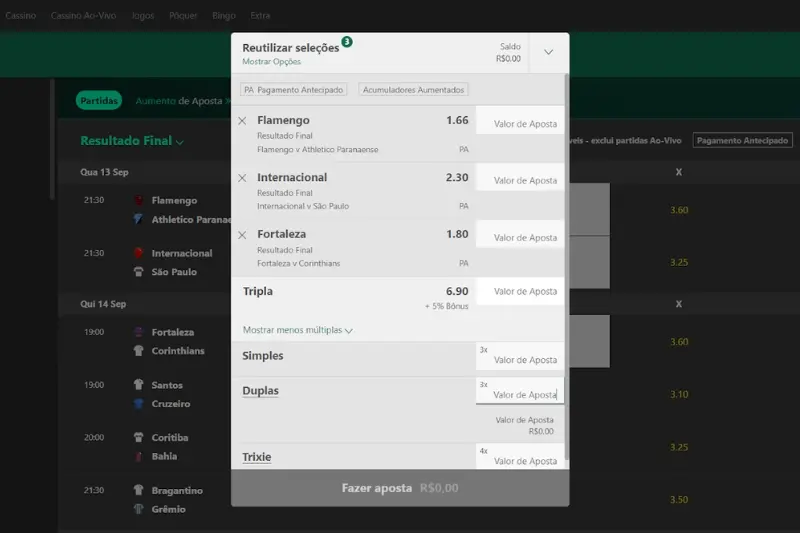The height and width of the screenshot is (533, 800).
Task: Click Internacional v São Paulo match text
Action: click(303, 206)
